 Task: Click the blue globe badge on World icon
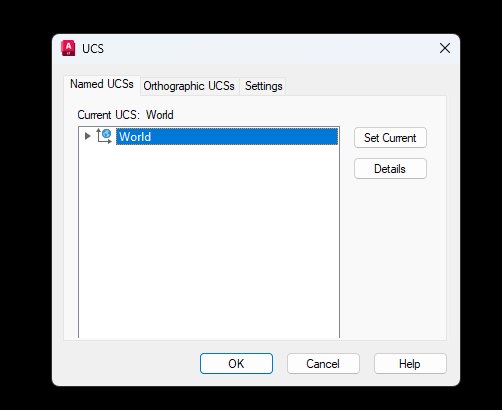tap(107, 133)
